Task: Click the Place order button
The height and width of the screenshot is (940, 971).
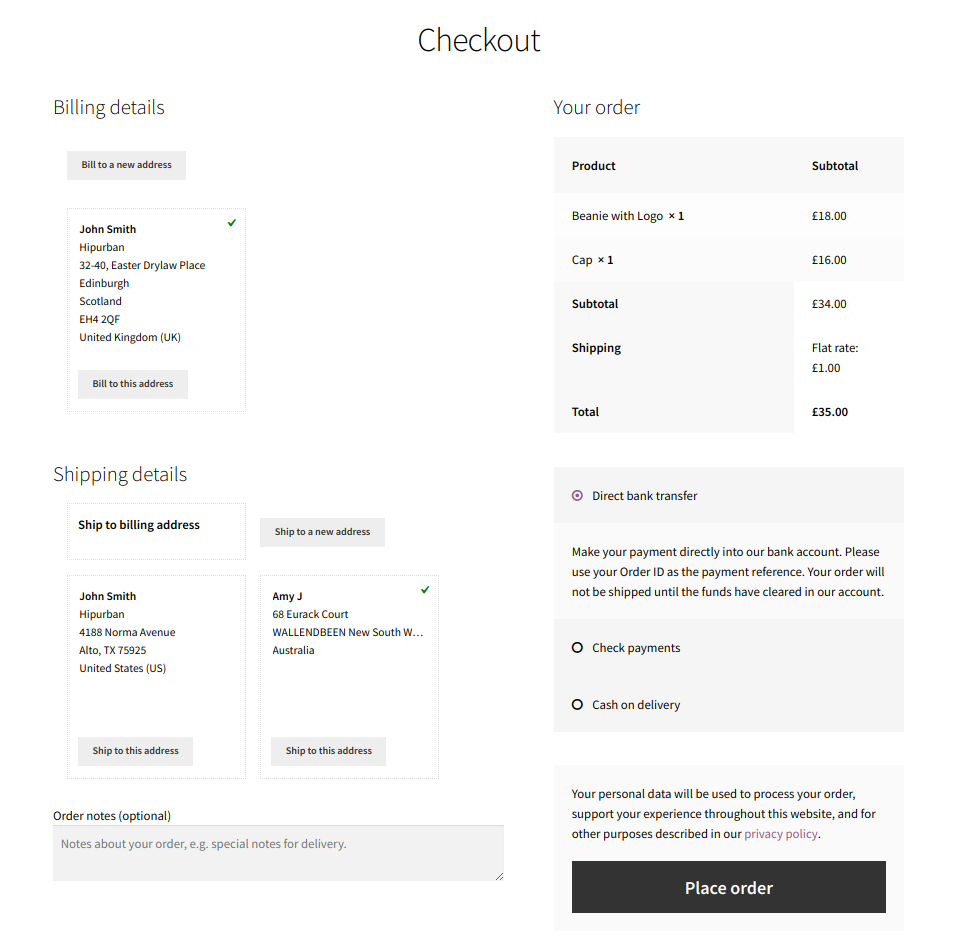Action: (728, 887)
